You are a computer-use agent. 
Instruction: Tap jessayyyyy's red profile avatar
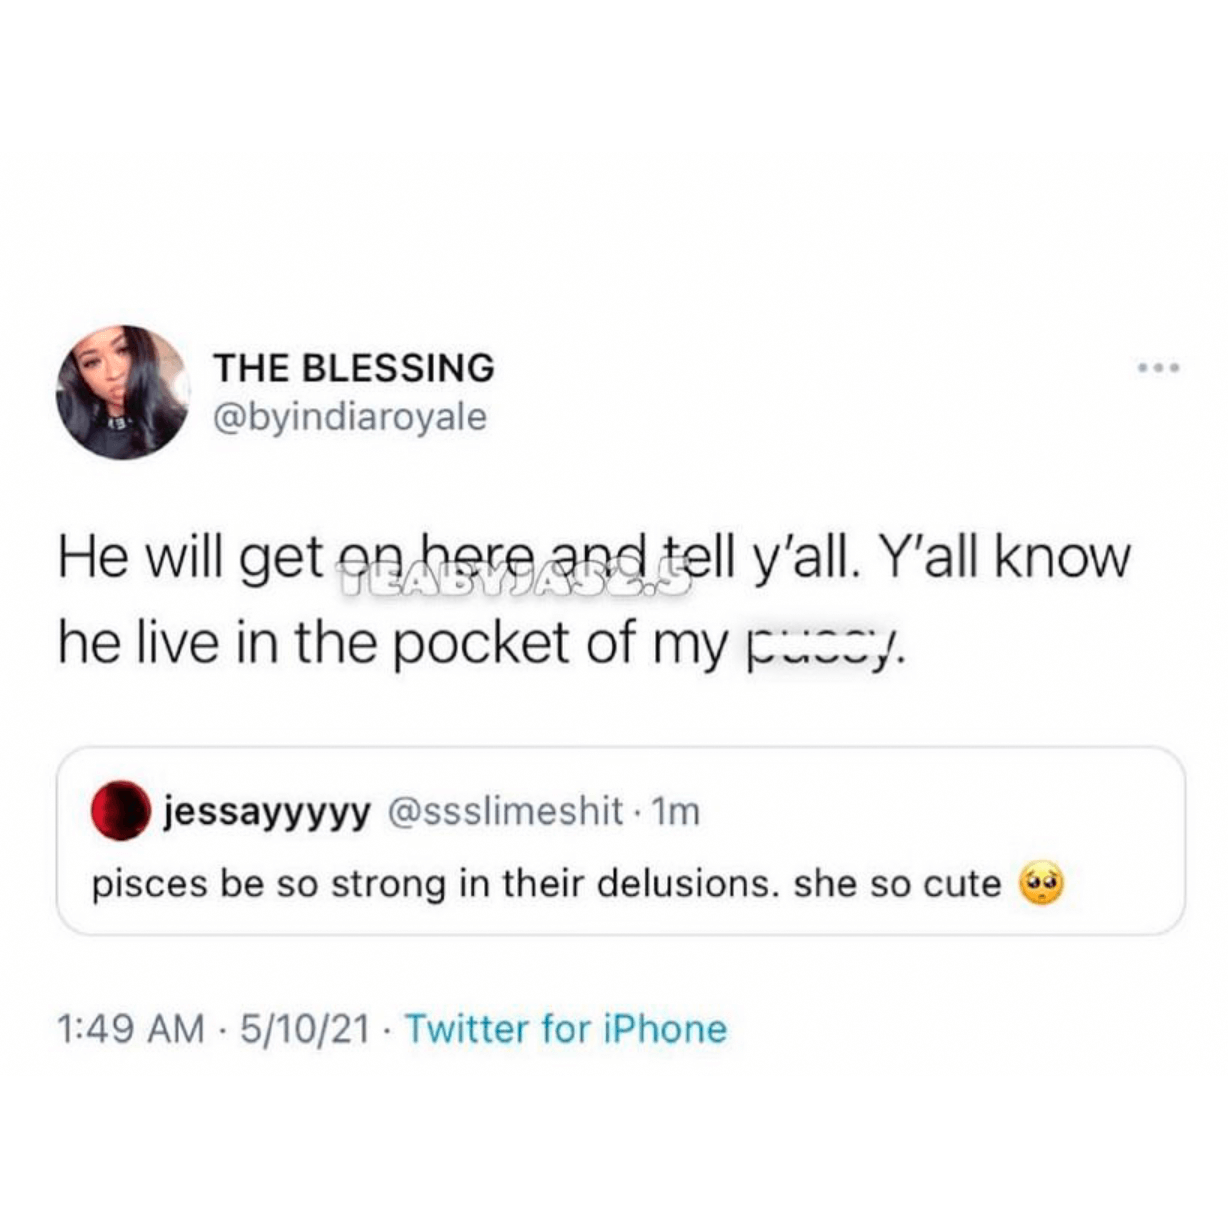point(120,812)
